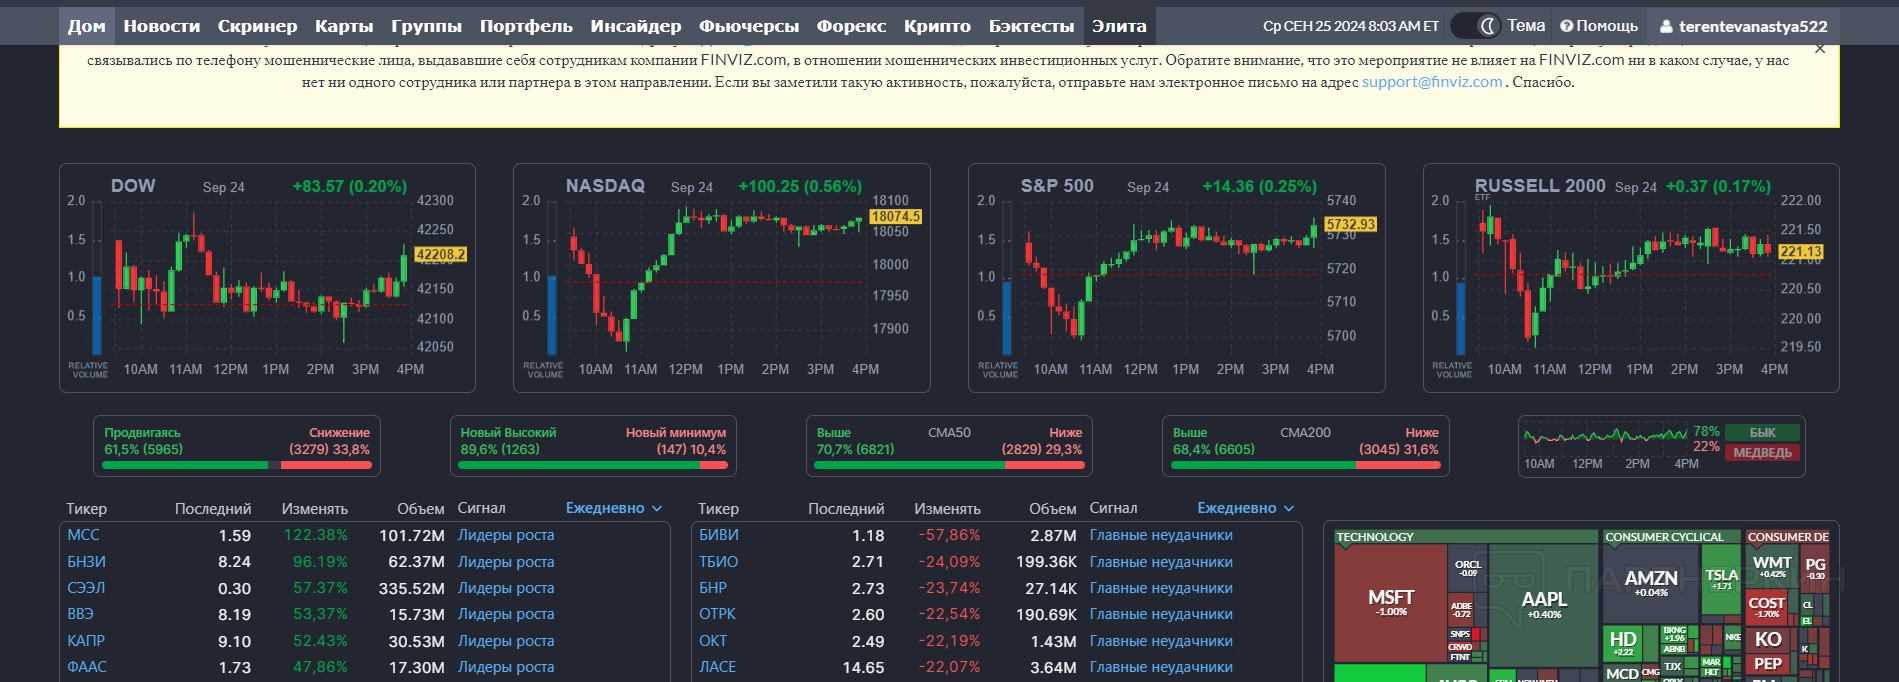The image size is (1899, 682).
Task: Click Главные неудачники signal for БИВИ row
Action: coord(1161,535)
